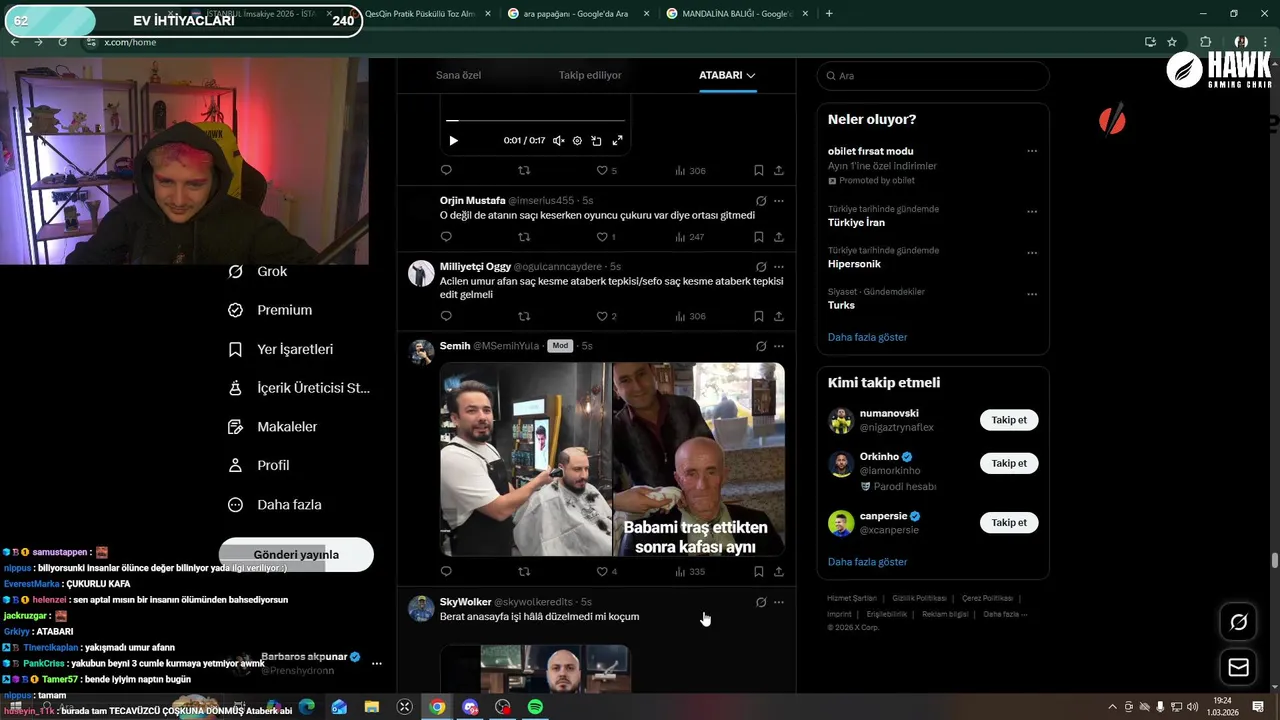Like Orjin Mustafa's post

point(606,237)
